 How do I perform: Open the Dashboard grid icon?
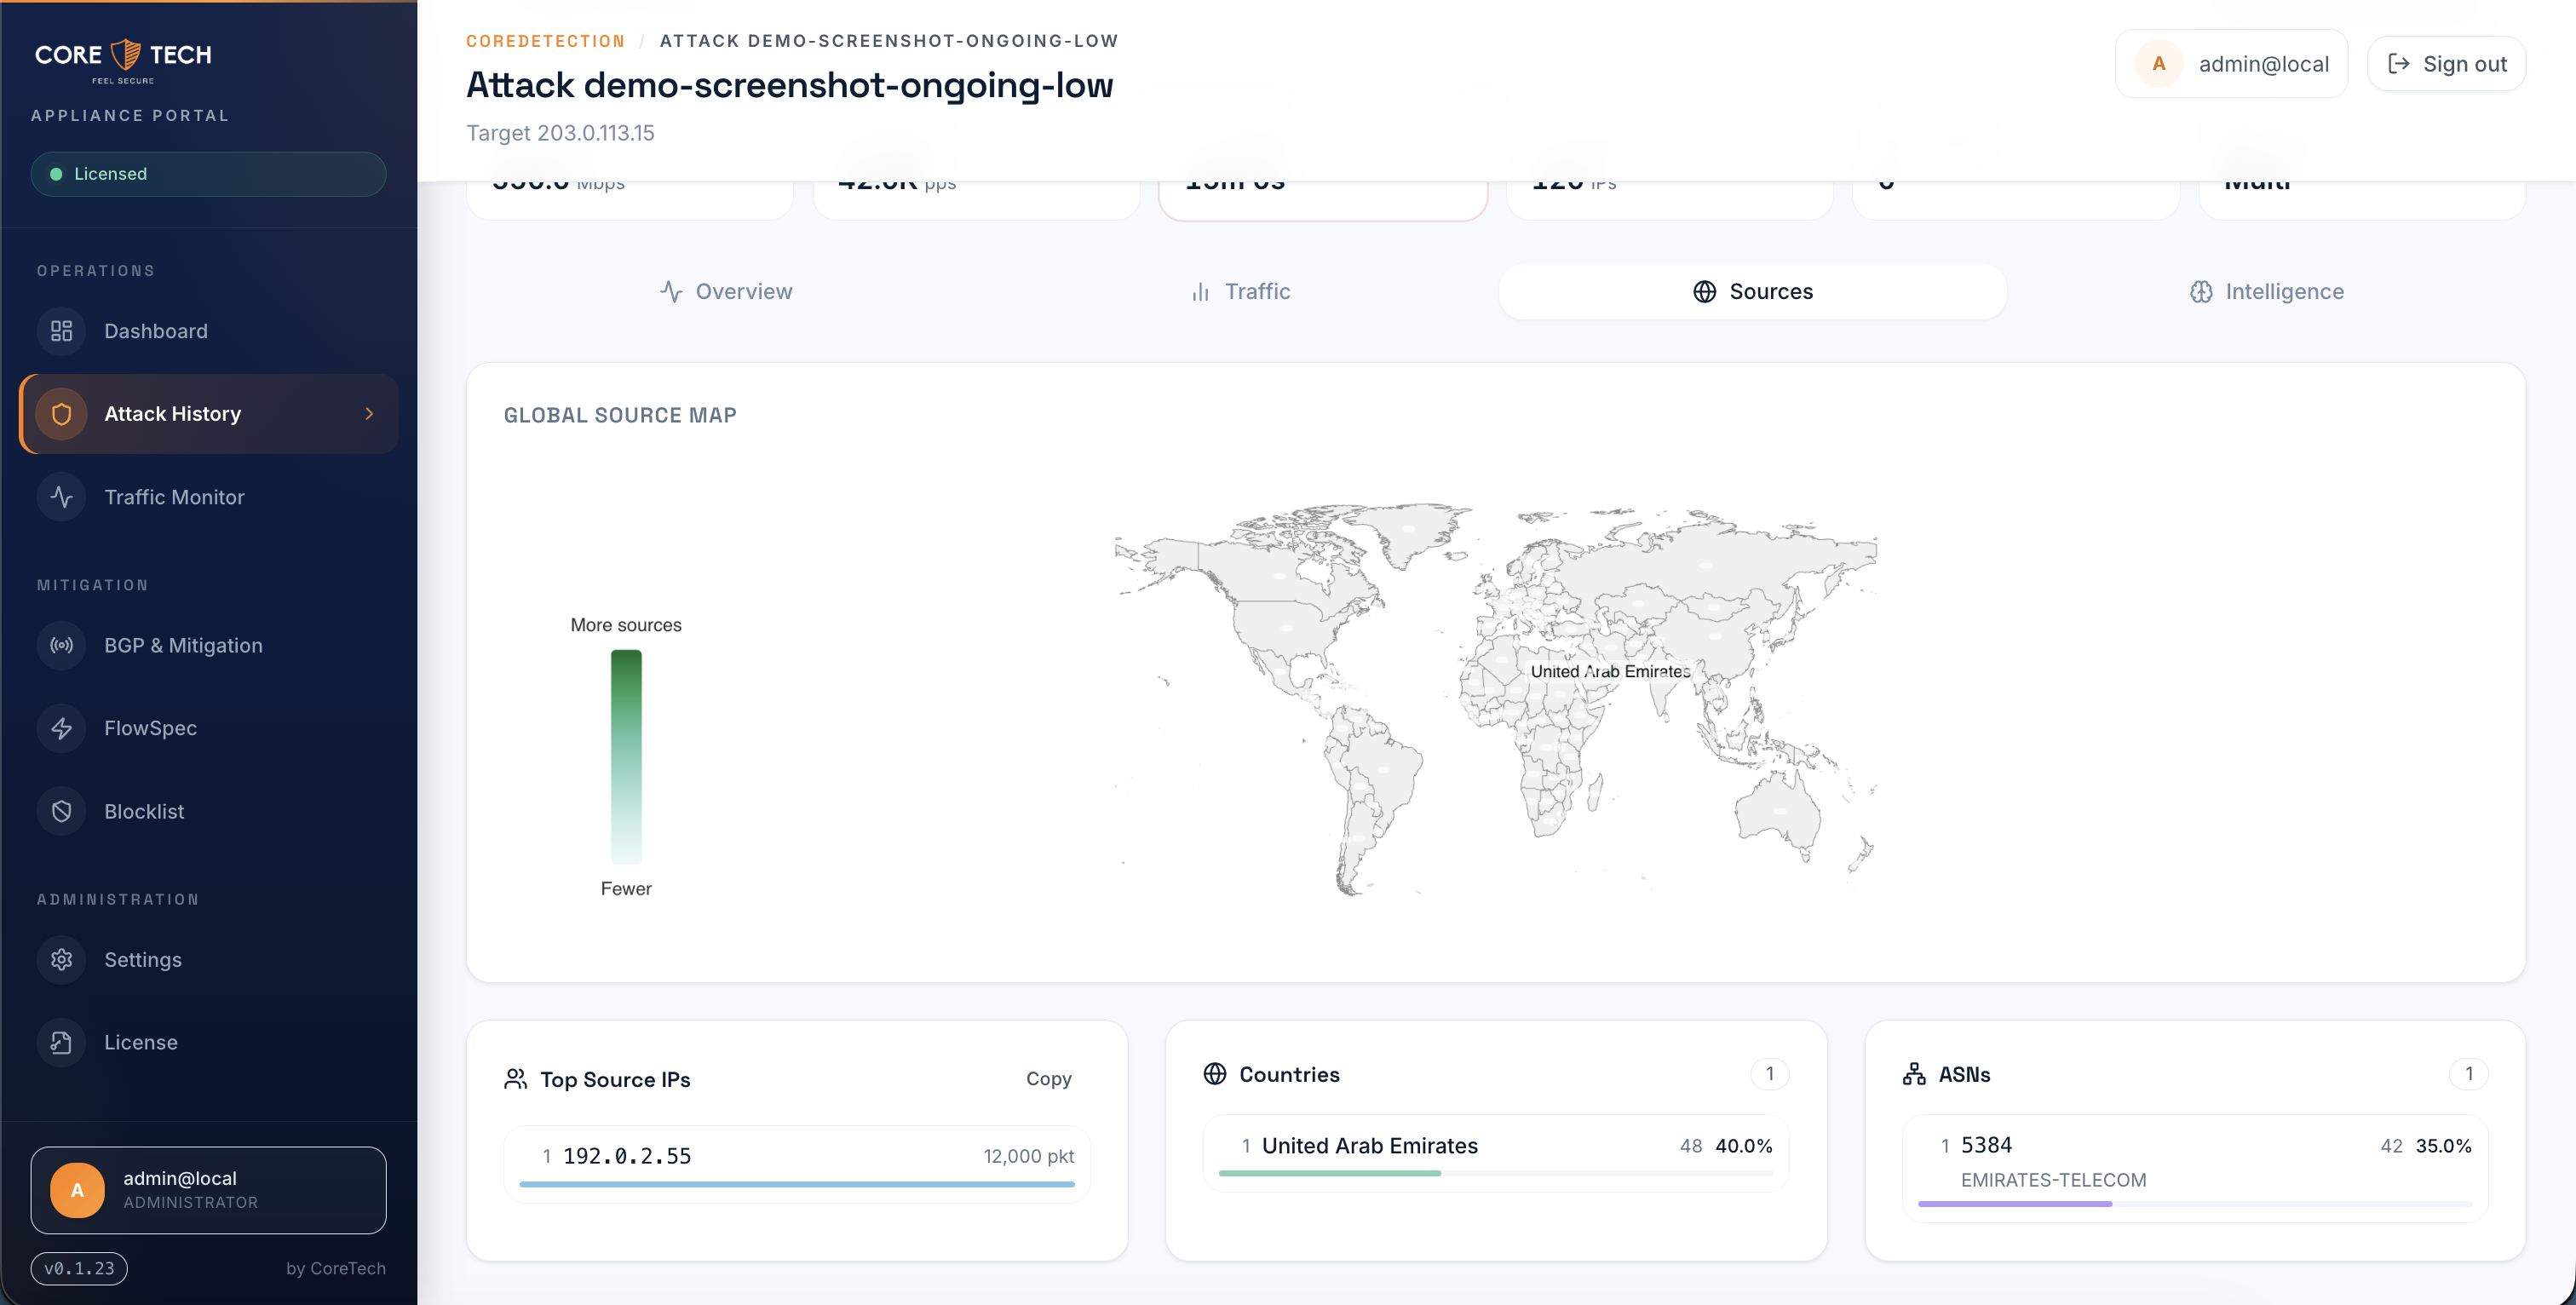(61, 331)
